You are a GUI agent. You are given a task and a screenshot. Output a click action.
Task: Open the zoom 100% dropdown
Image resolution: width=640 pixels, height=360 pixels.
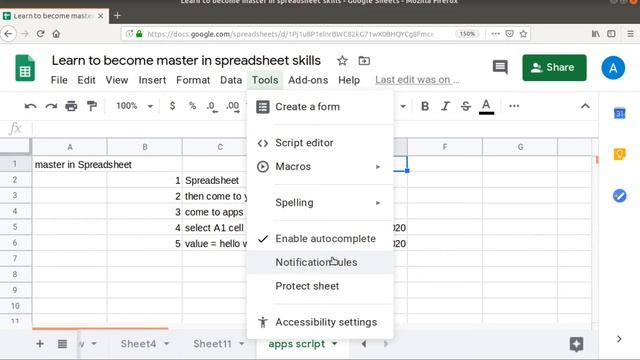[134, 106]
